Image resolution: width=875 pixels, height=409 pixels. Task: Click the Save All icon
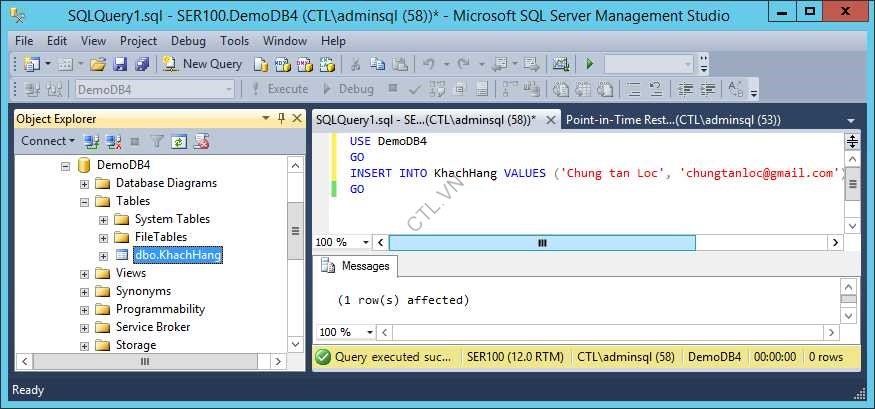tap(141, 64)
